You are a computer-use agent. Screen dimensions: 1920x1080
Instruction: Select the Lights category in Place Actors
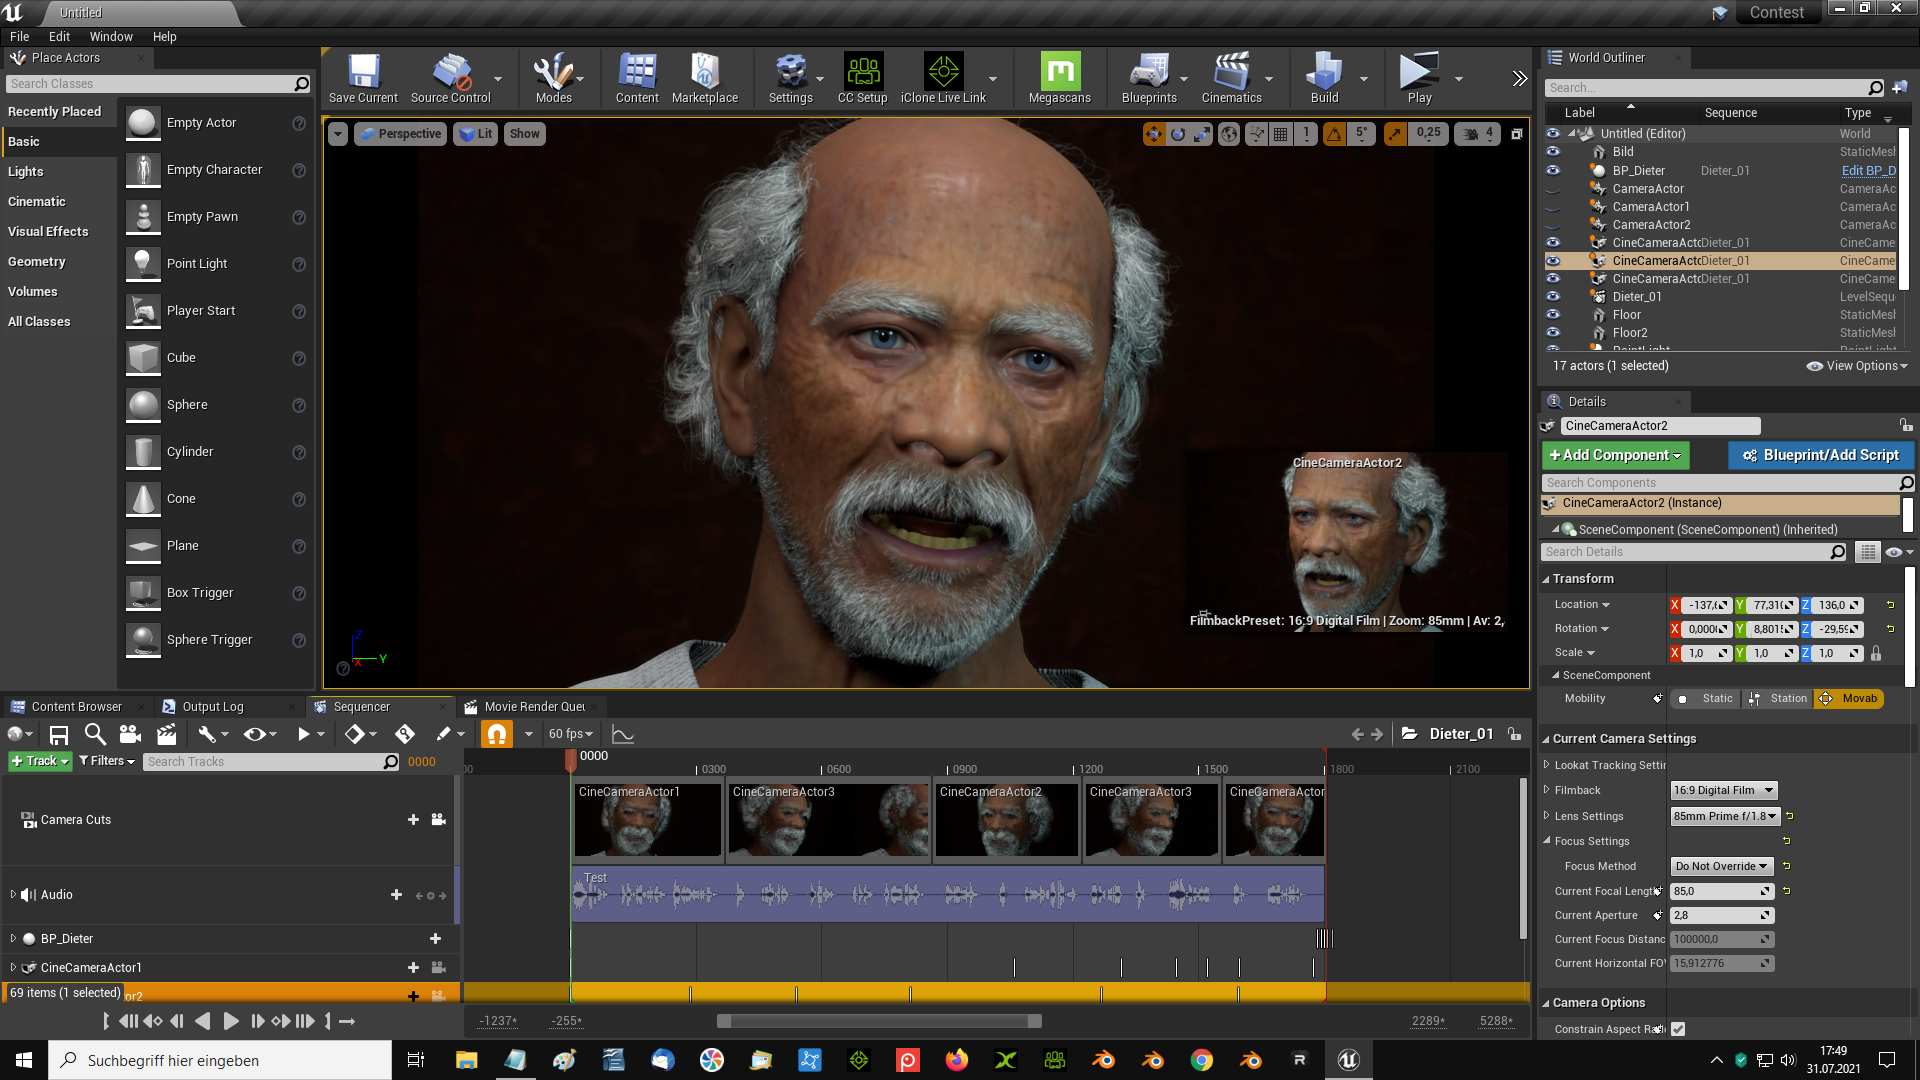26,171
